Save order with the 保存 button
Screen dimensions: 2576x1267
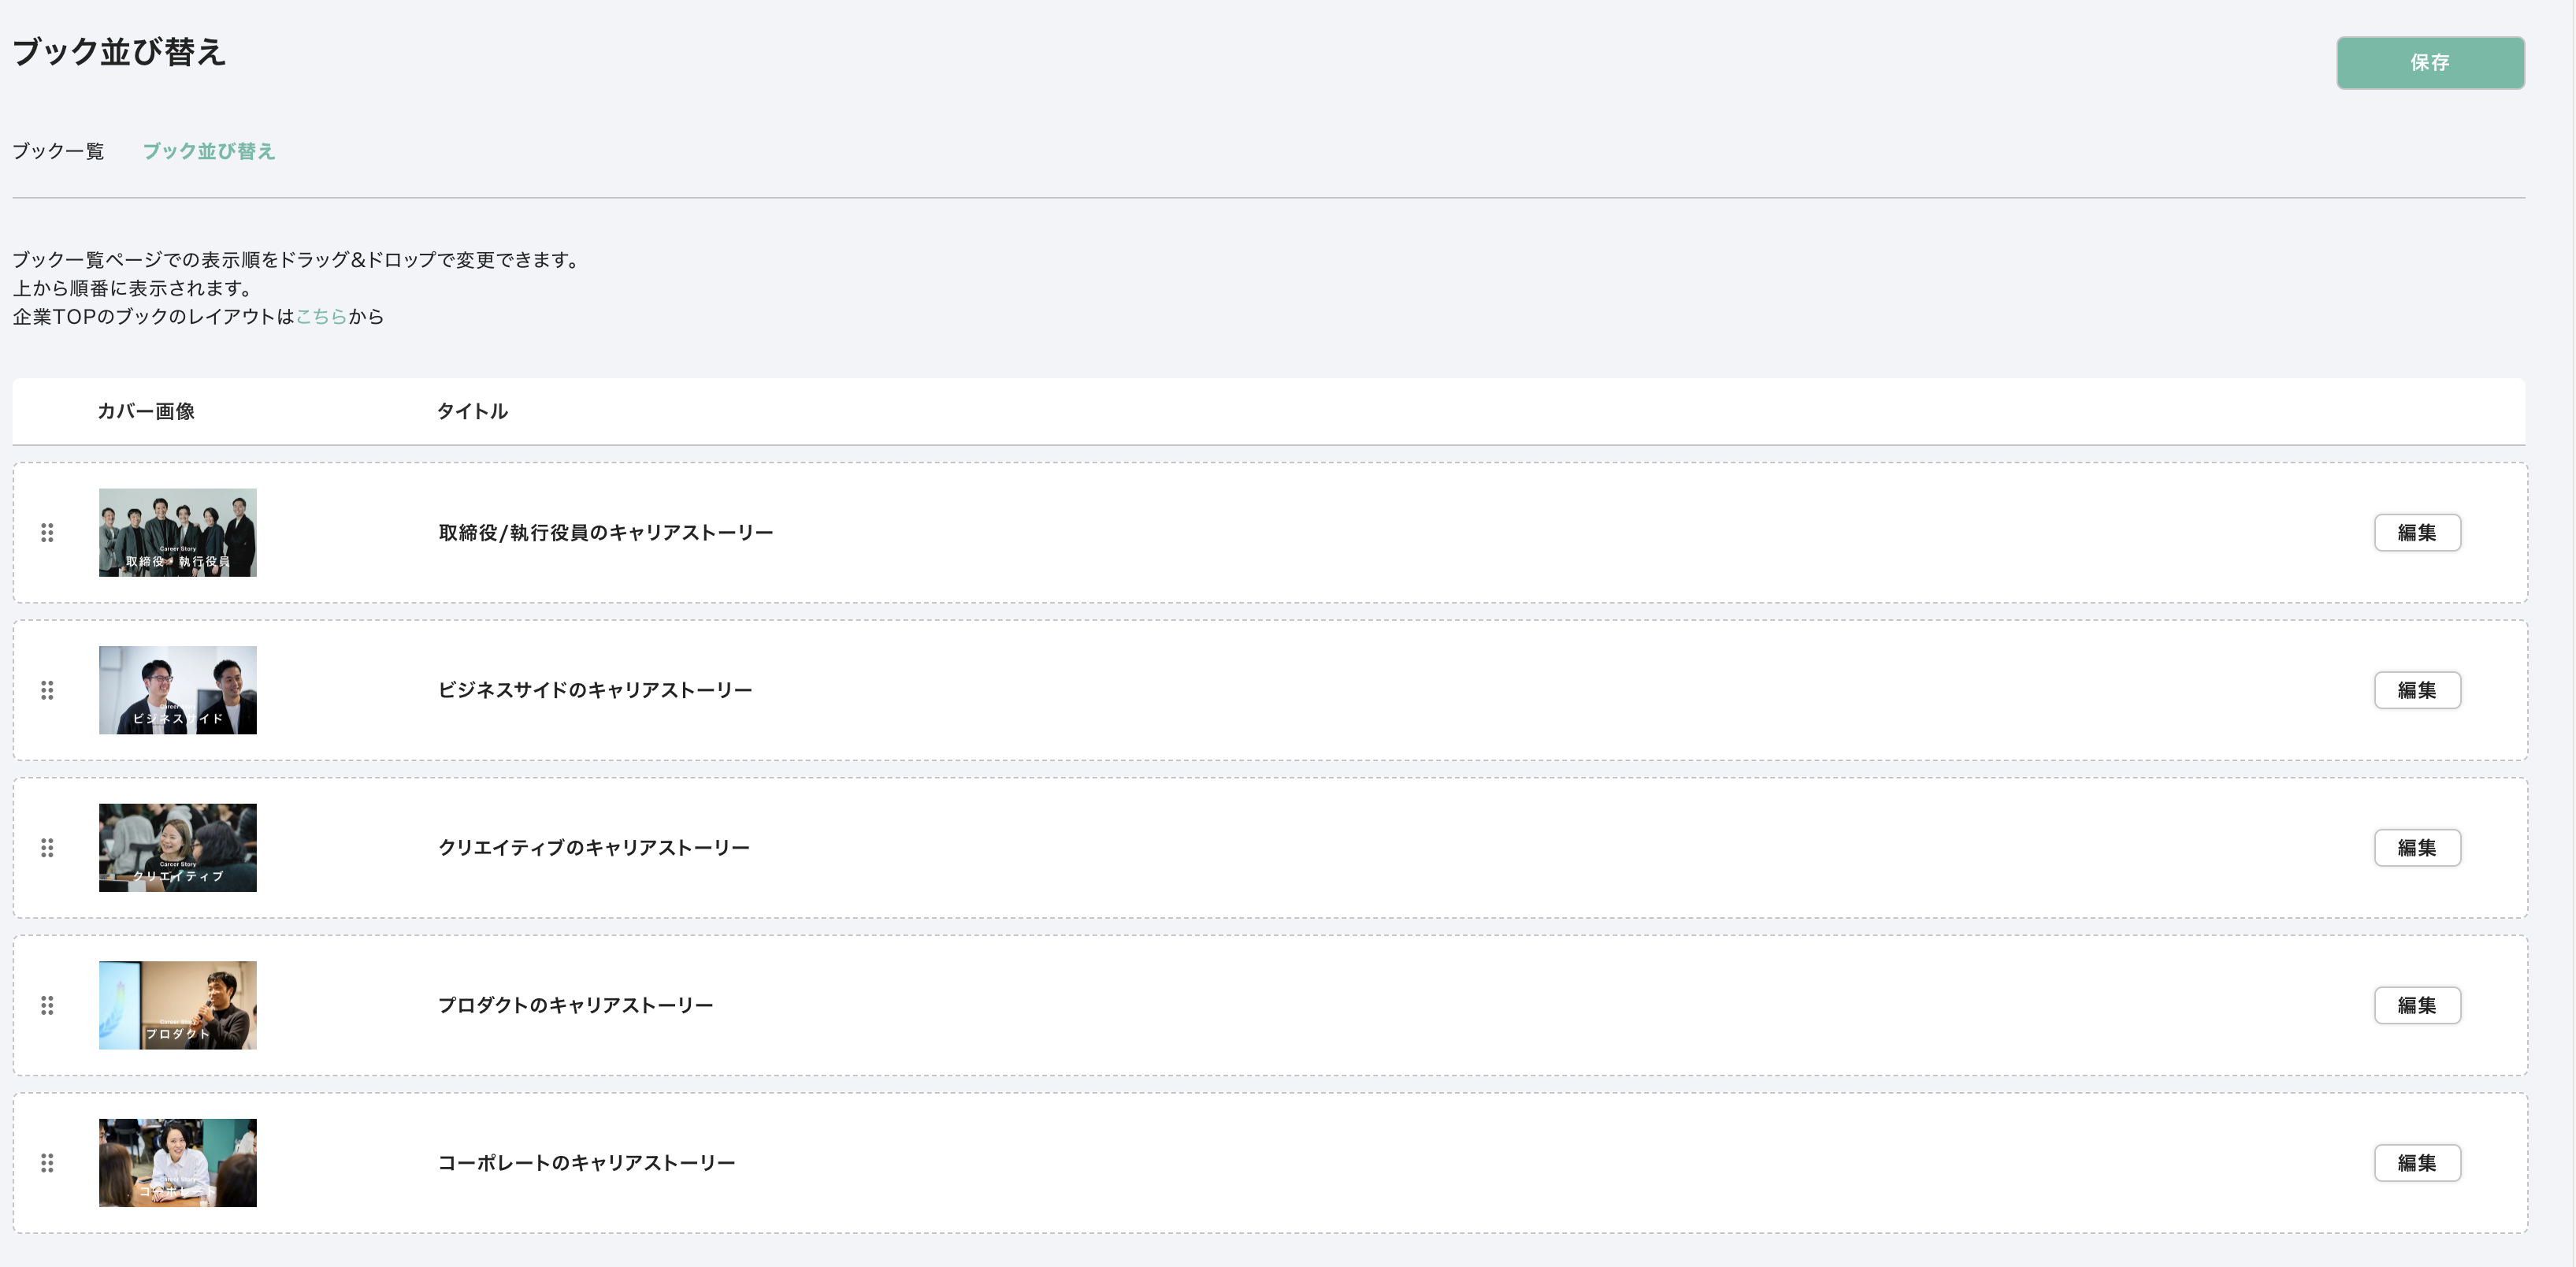[x=2430, y=63]
